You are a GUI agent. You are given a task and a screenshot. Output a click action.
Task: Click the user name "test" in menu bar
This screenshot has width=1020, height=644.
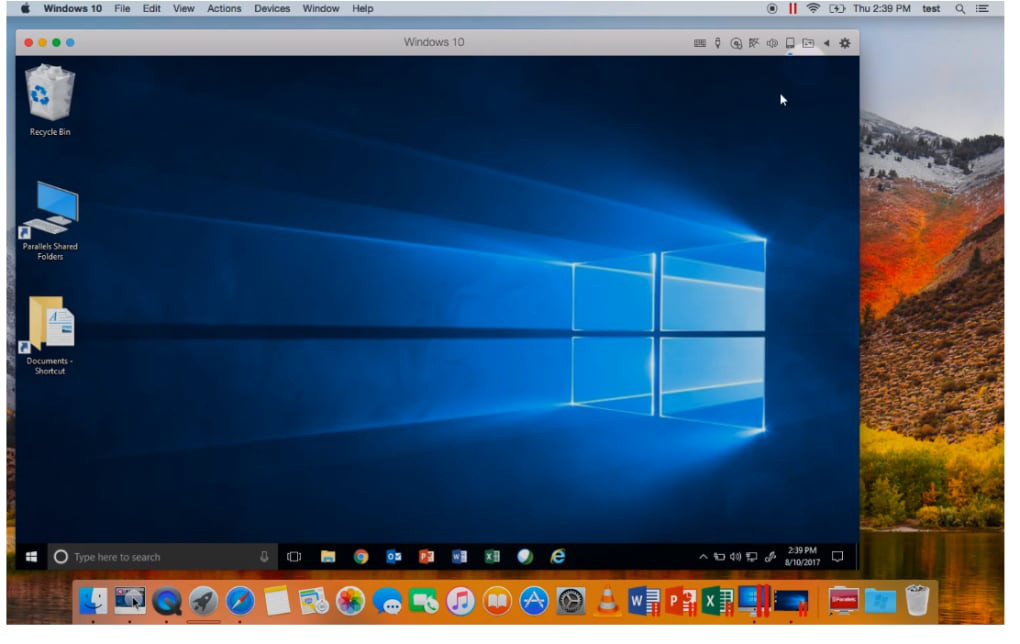(931, 8)
